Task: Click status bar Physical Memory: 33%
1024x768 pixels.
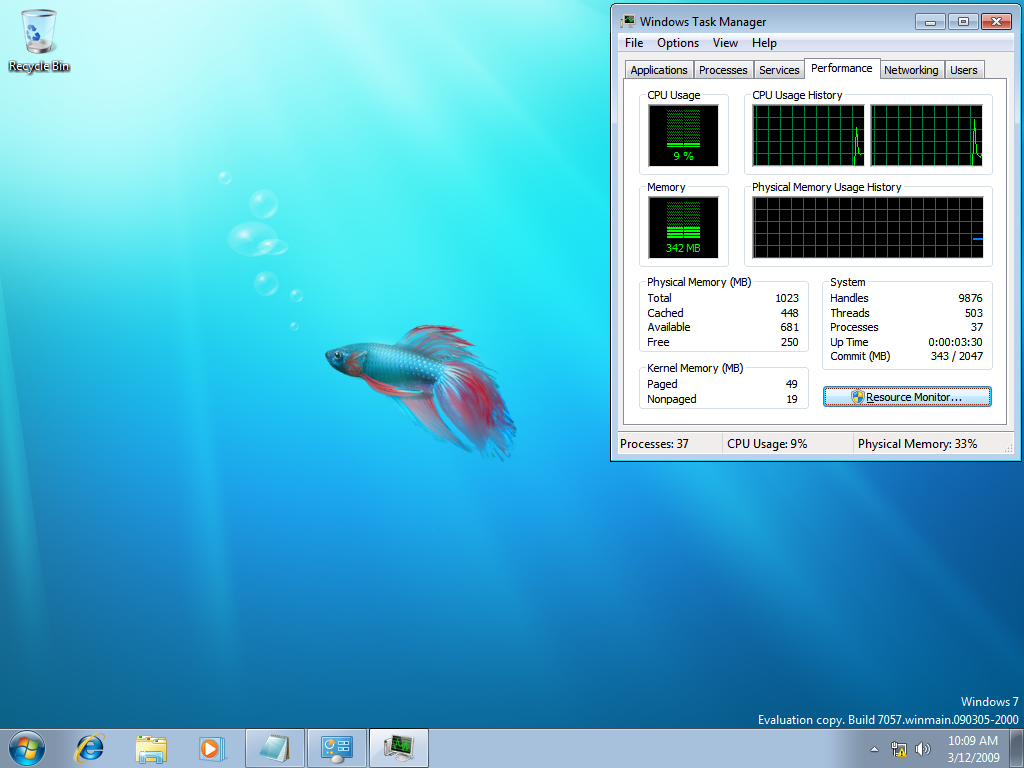Action: tap(918, 444)
